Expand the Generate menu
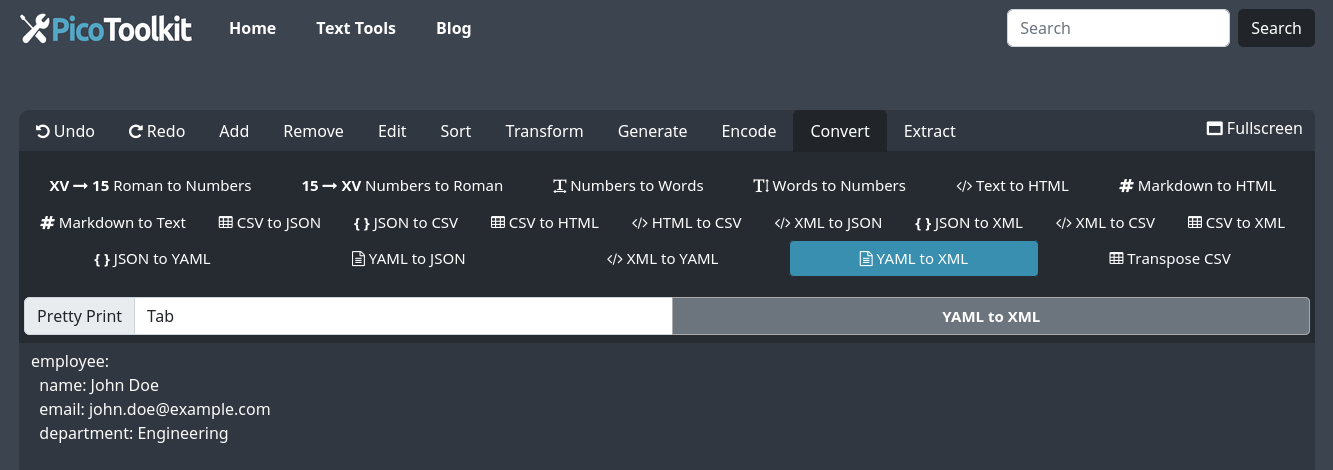The width and height of the screenshot is (1333, 470). pyautogui.click(x=652, y=131)
